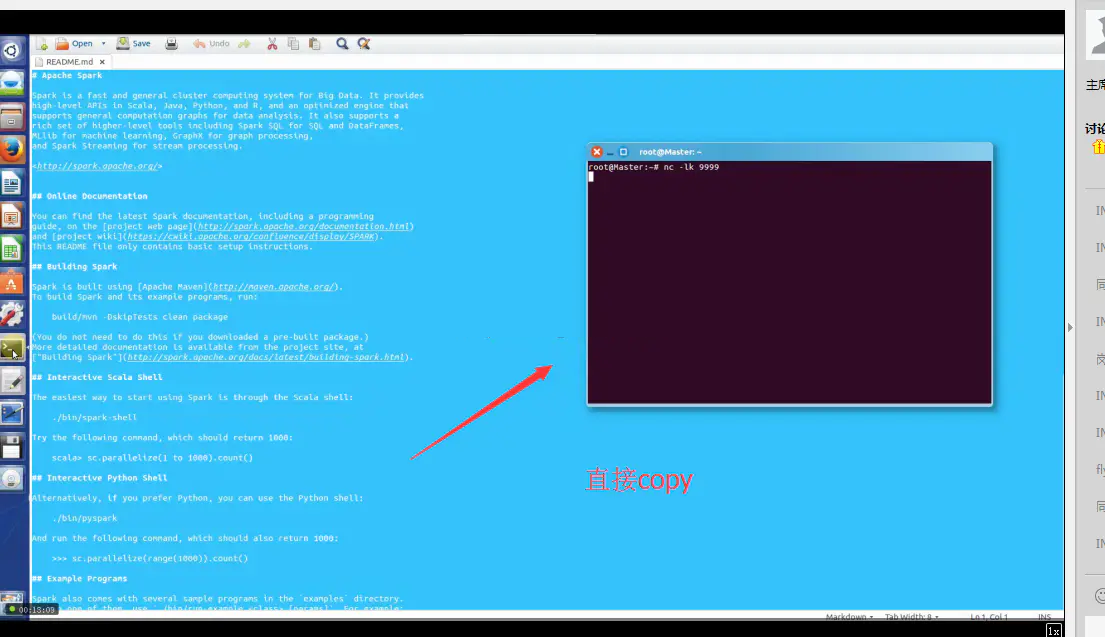Launch LibreOffice Writer from the launcher
The width and height of the screenshot is (1105, 637).
(x=11, y=183)
